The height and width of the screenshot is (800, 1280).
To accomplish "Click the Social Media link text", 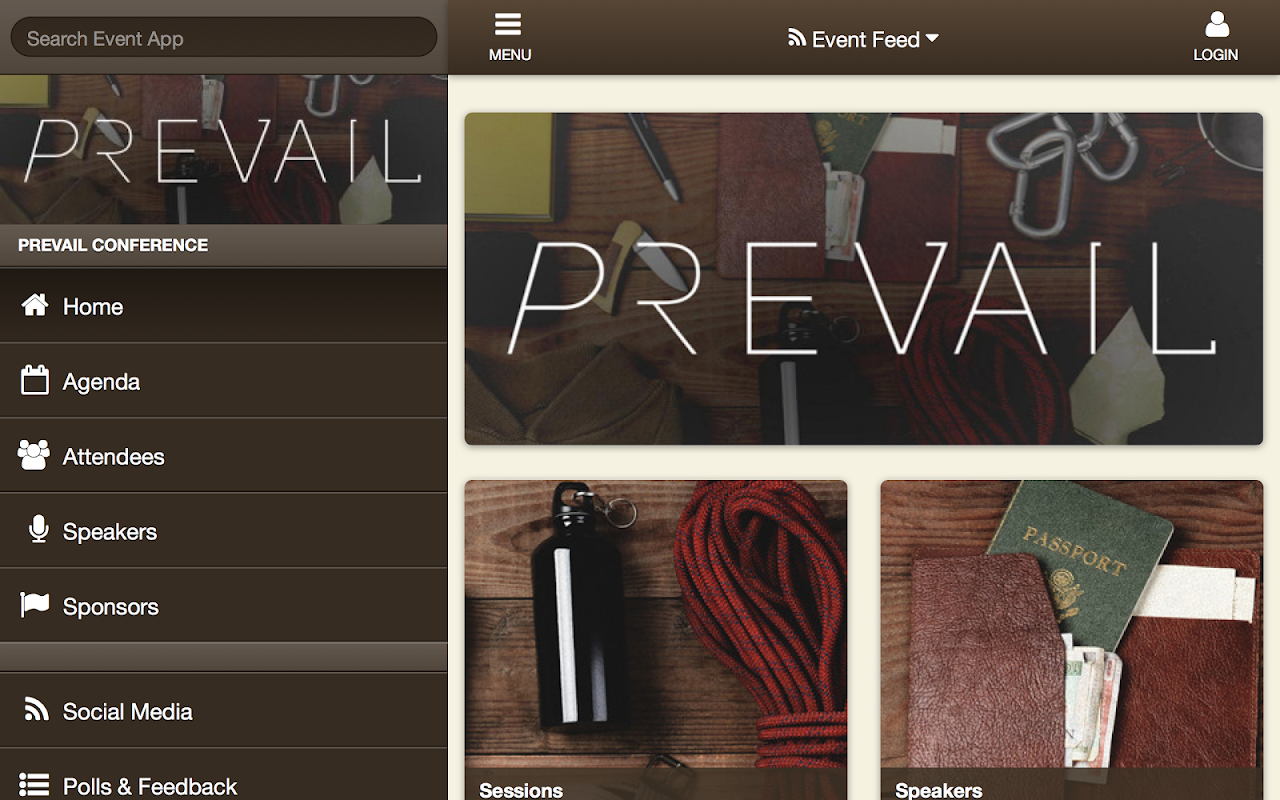I will coord(128,711).
